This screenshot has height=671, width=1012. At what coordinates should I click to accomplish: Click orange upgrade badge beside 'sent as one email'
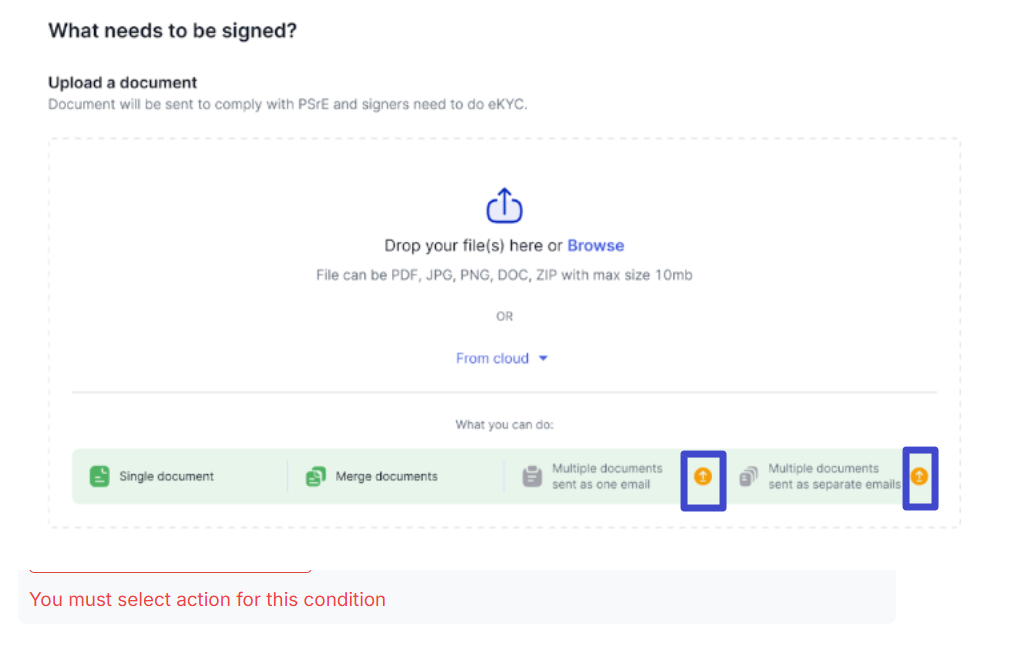click(703, 477)
